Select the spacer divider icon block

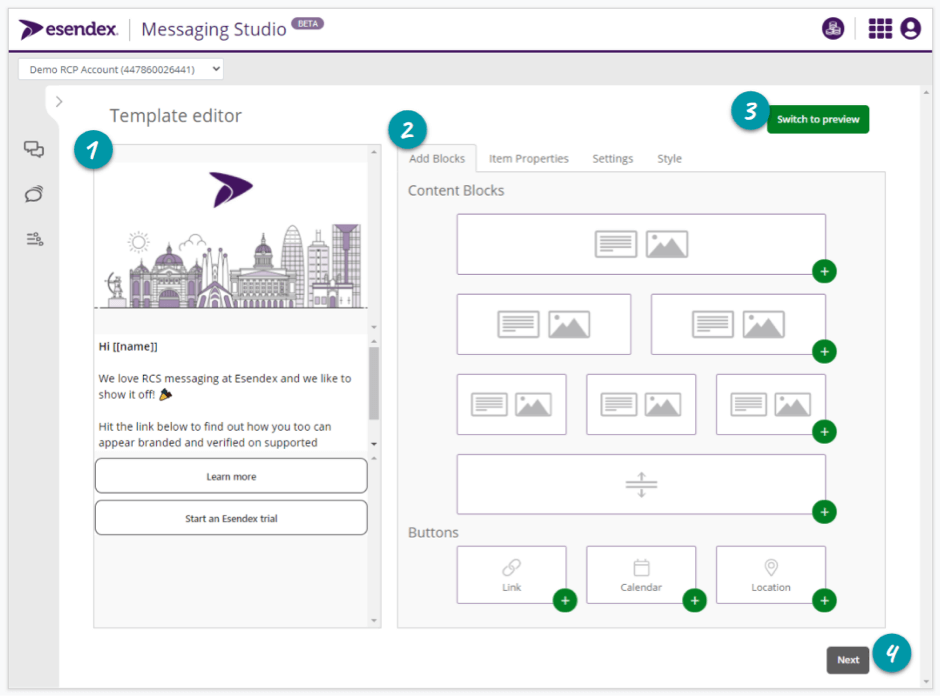(x=641, y=484)
